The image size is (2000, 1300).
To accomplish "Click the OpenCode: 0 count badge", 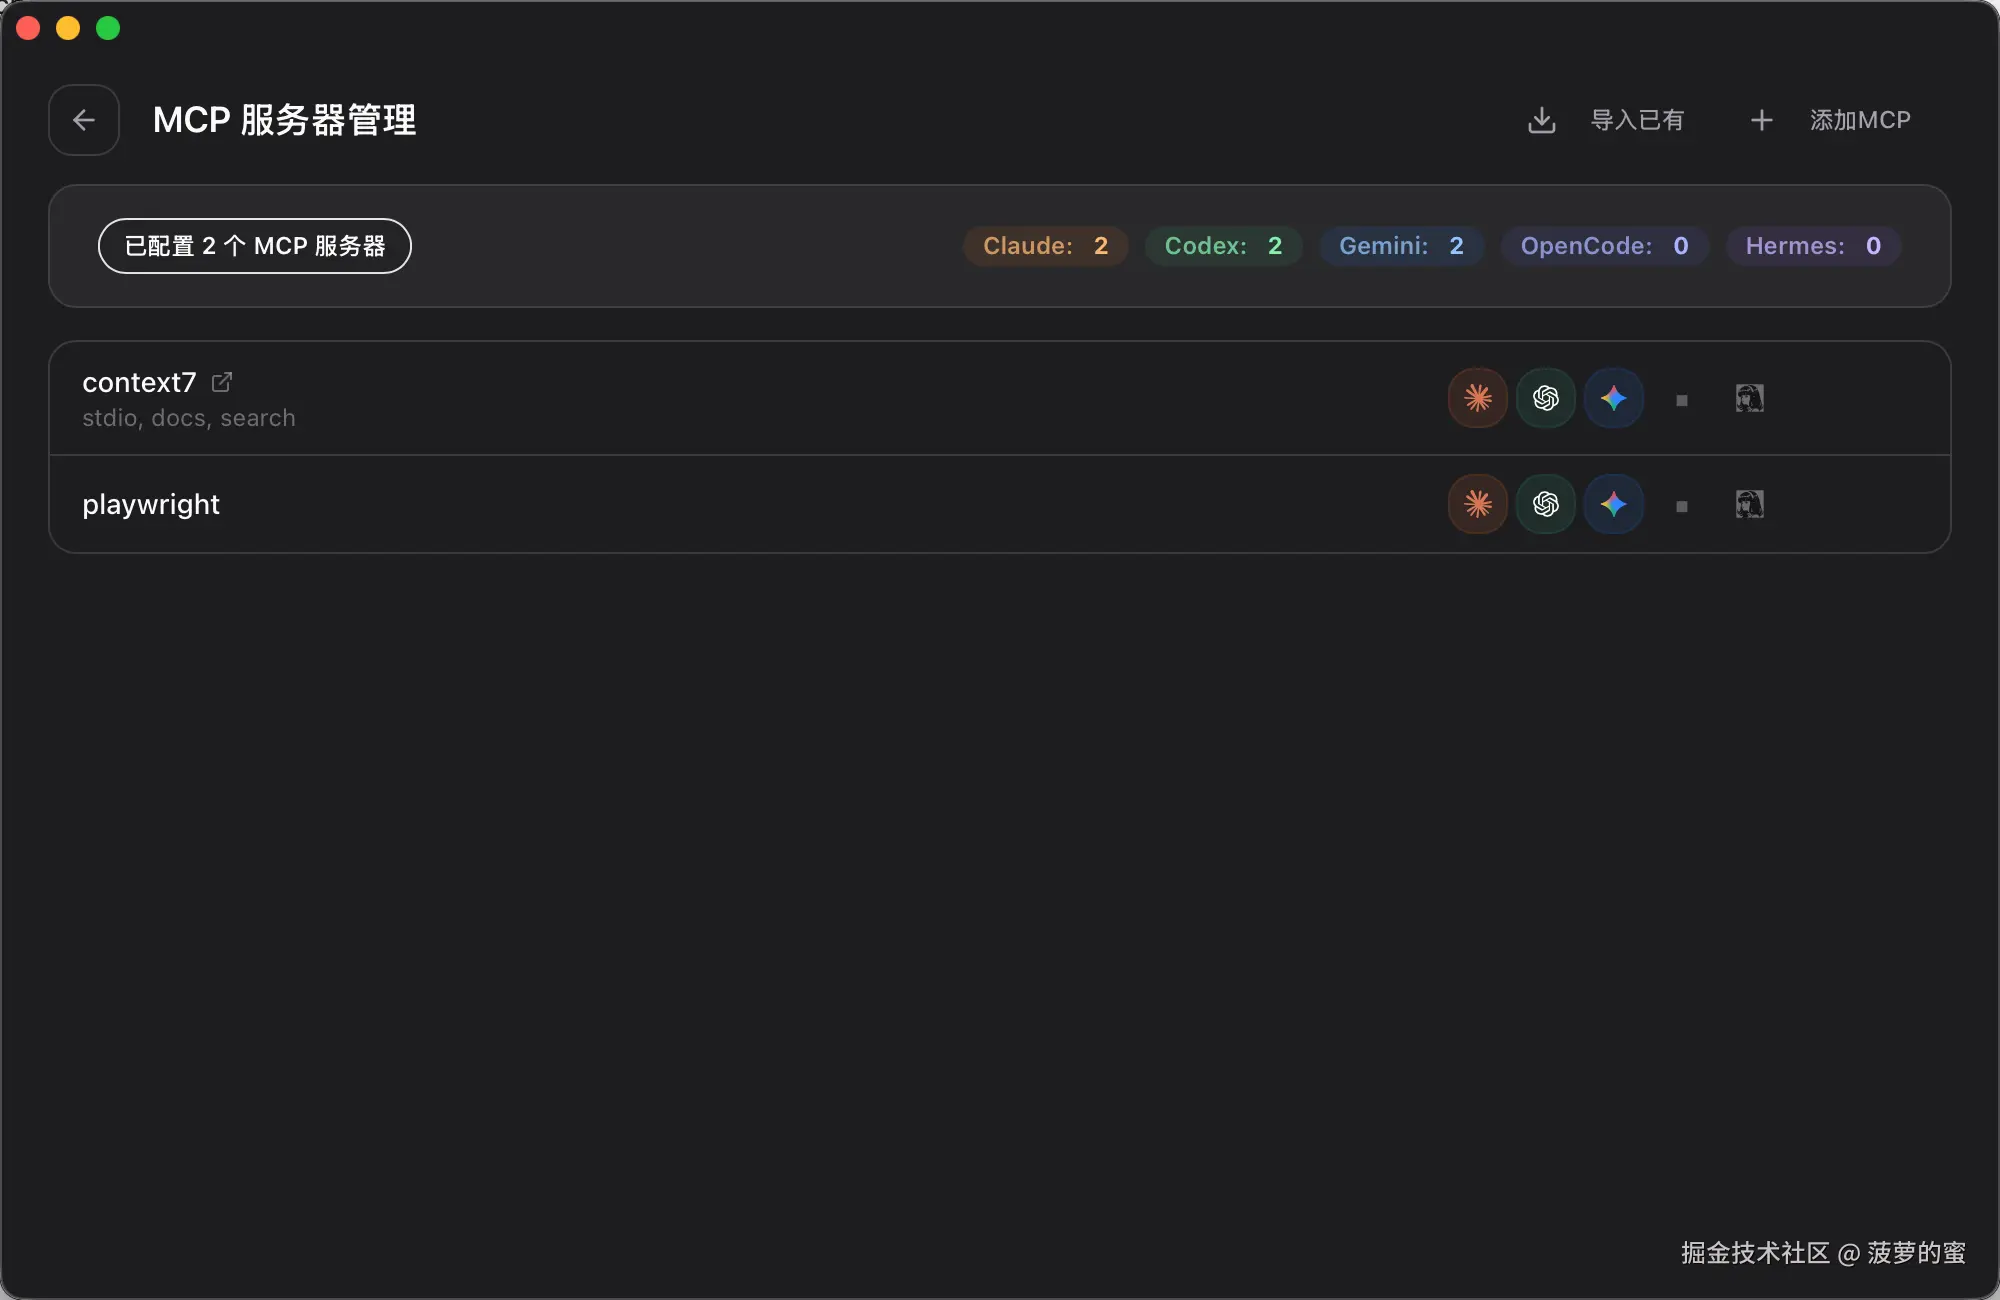I will pyautogui.click(x=1603, y=246).
